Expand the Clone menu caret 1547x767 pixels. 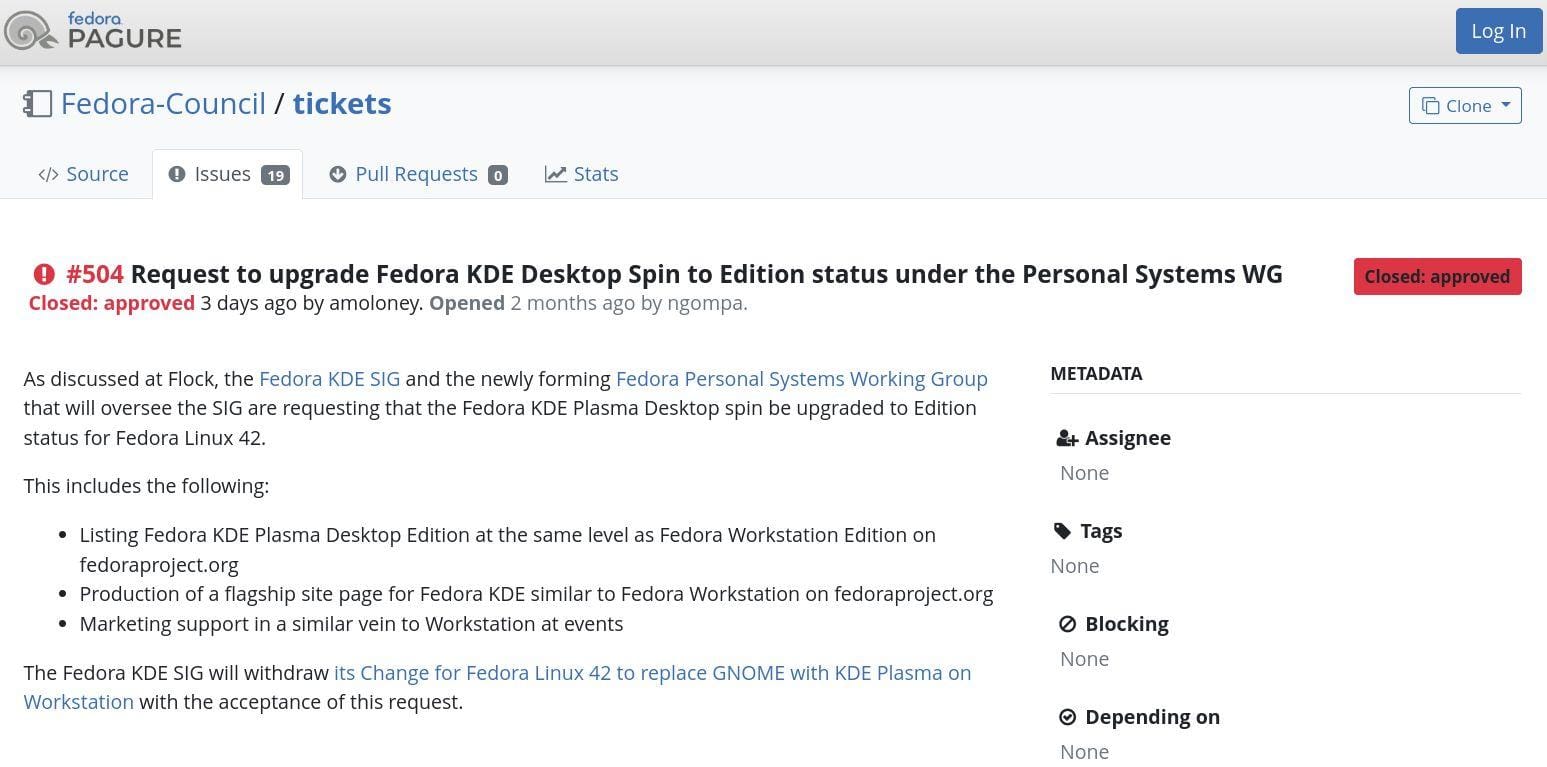[1507, 105]
